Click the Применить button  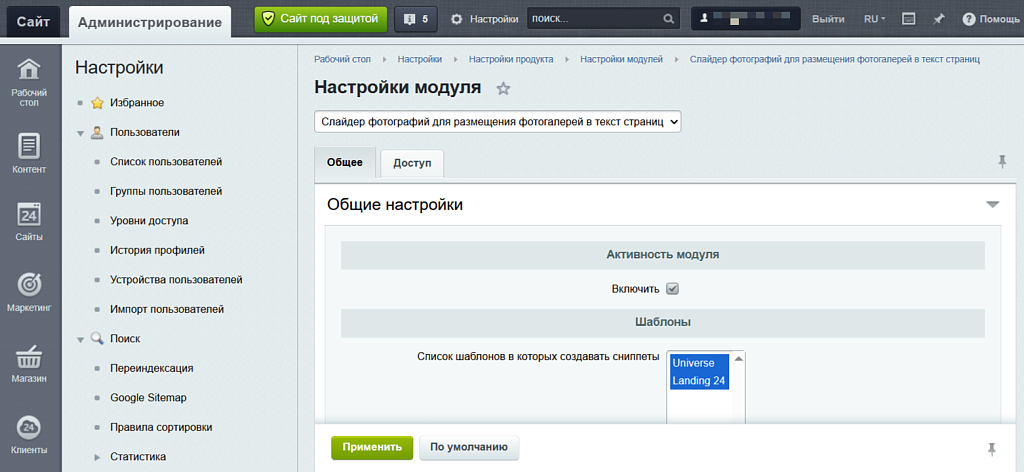click(x=372, y=447)
